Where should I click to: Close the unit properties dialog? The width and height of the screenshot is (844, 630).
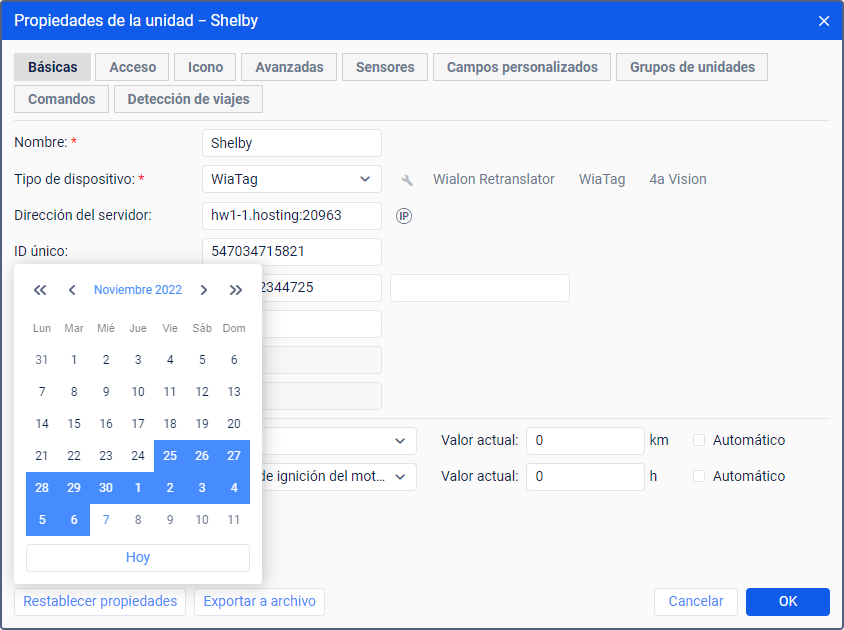[824, 20]
